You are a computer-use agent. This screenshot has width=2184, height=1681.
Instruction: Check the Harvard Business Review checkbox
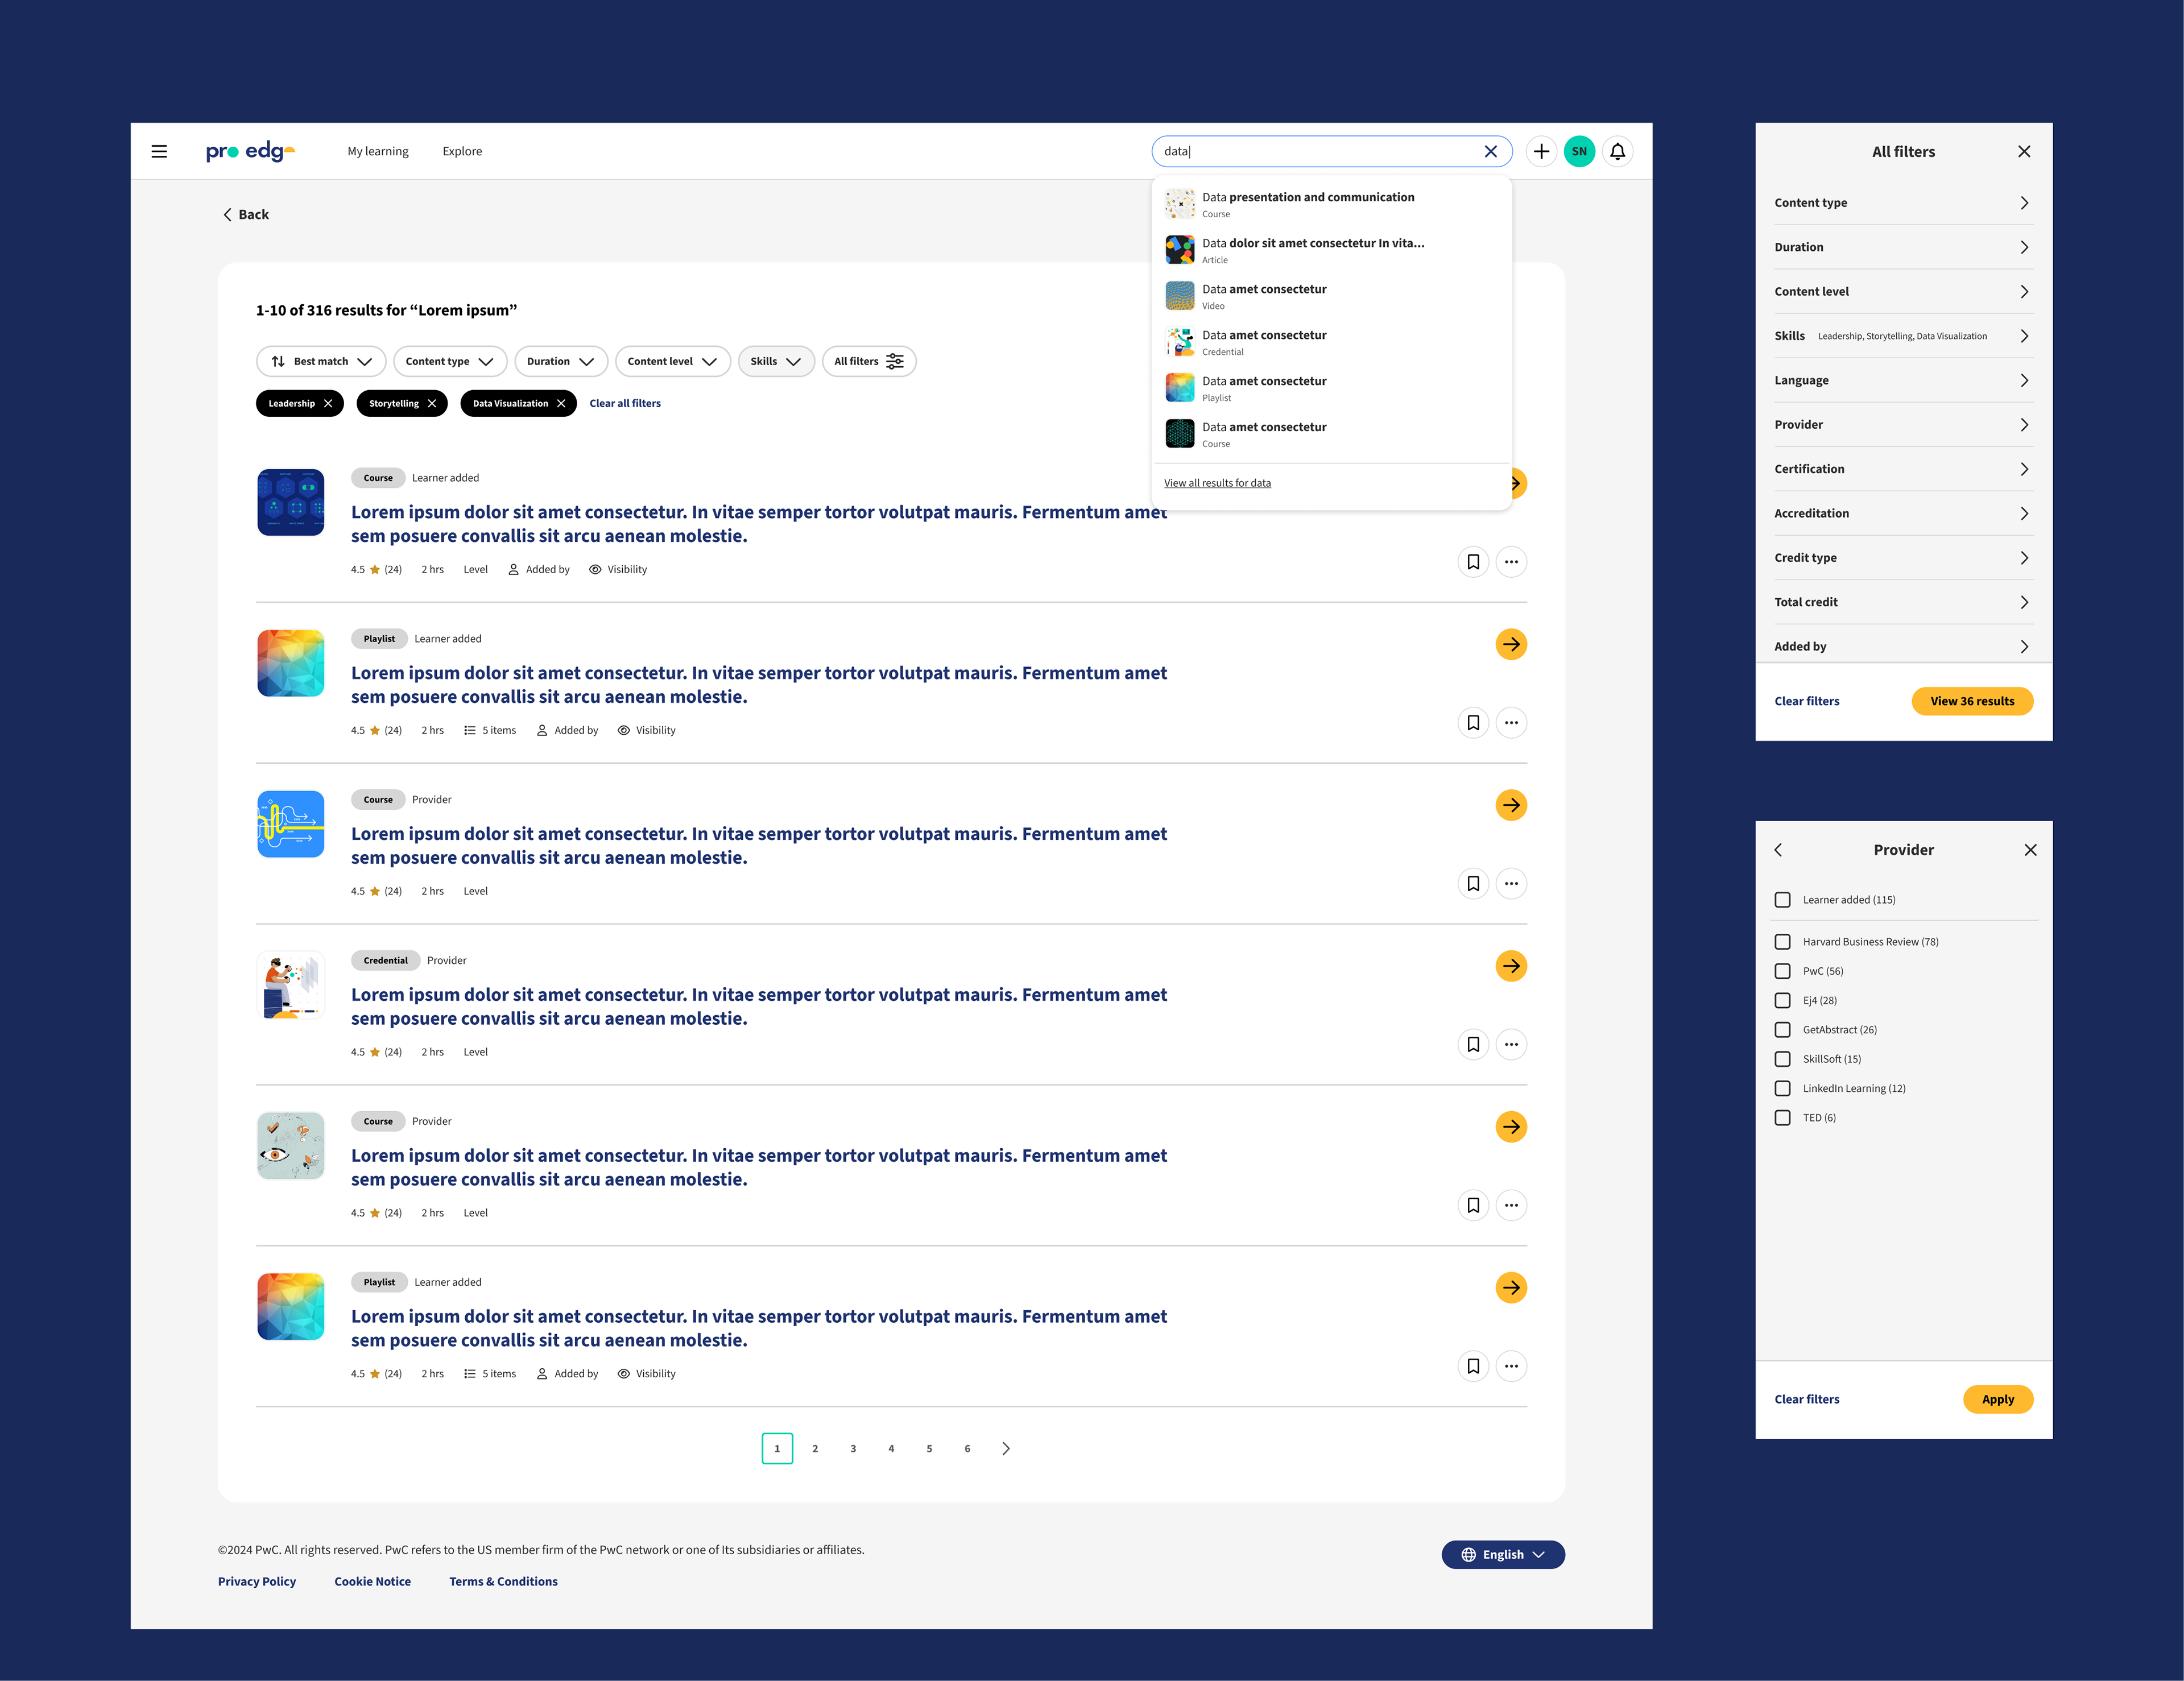(x=1782, y=942)
